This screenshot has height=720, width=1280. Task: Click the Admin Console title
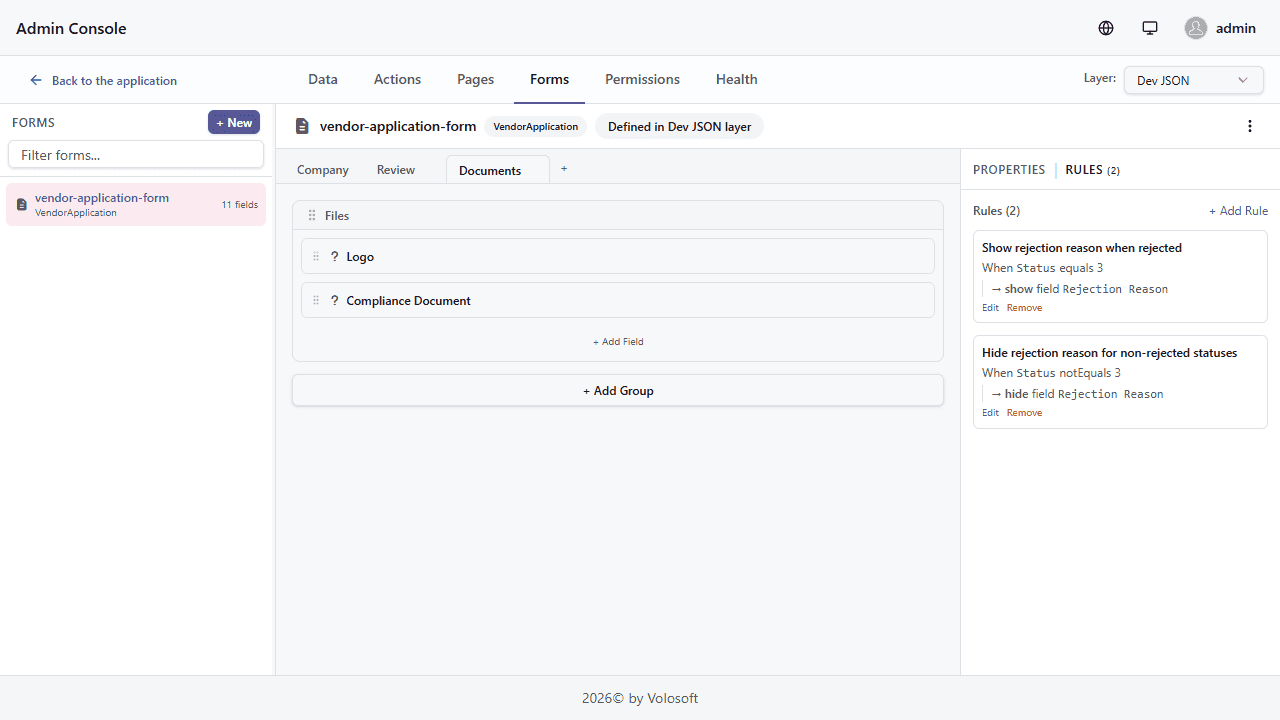tap(71, 28)
